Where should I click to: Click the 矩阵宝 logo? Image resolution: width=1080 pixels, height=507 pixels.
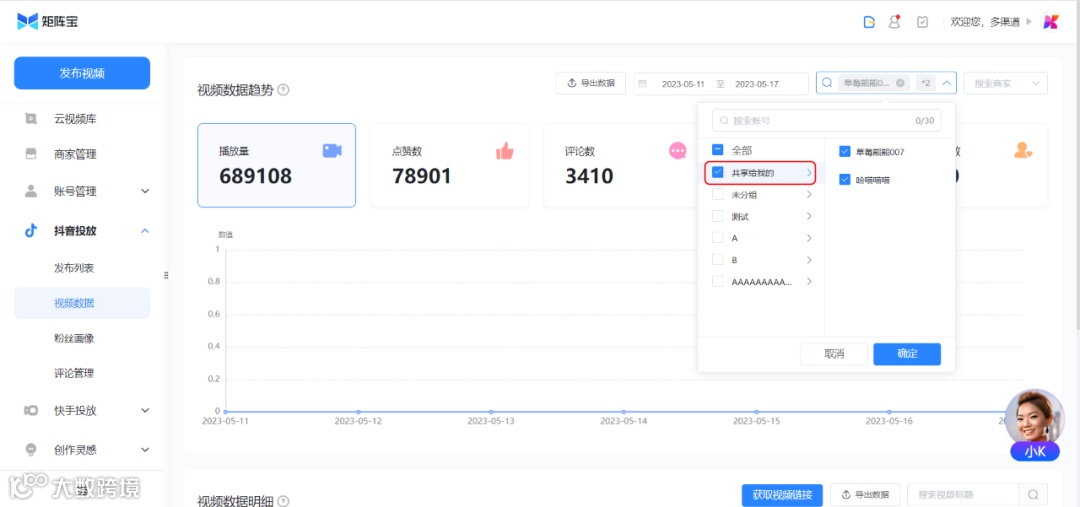(48, 21)
